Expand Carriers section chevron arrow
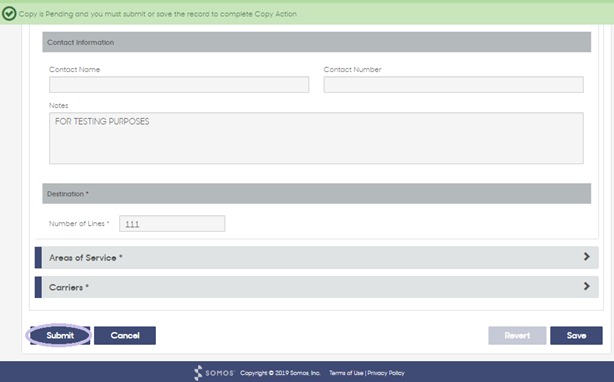This screenshot has width=614, height=382. click(x=586, y=286)
